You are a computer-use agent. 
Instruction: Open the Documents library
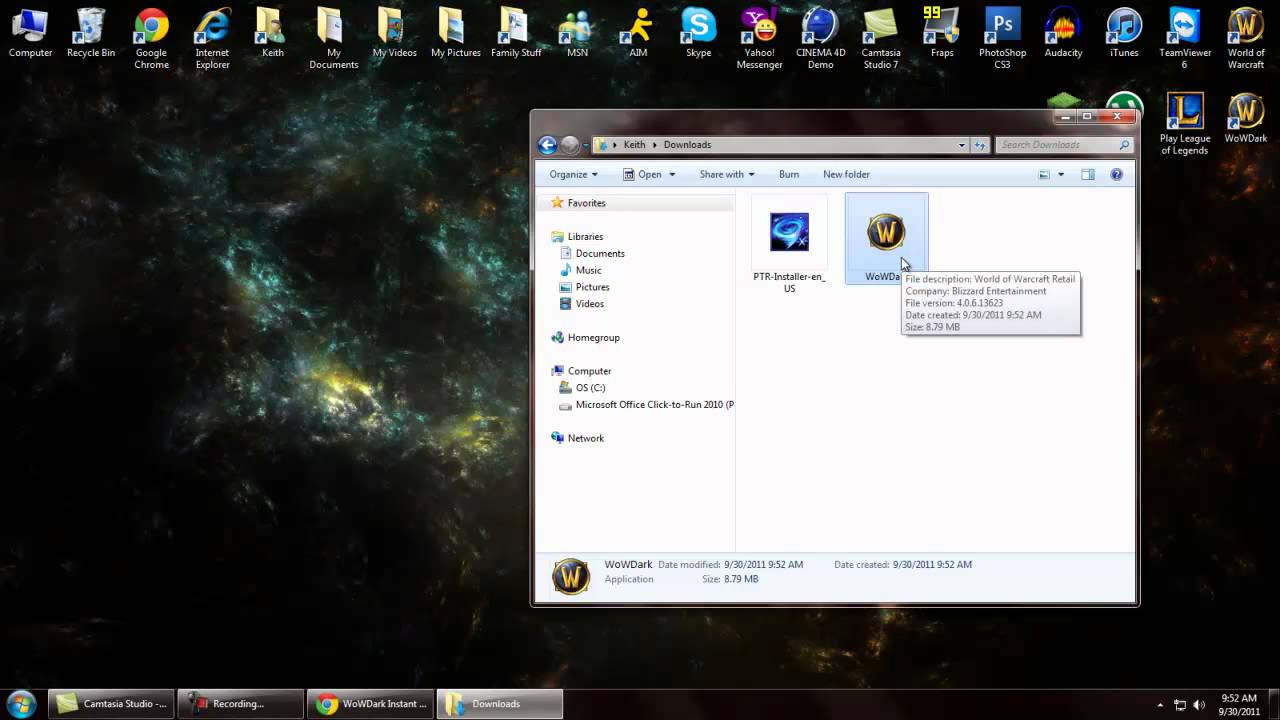tap(600, 254)
